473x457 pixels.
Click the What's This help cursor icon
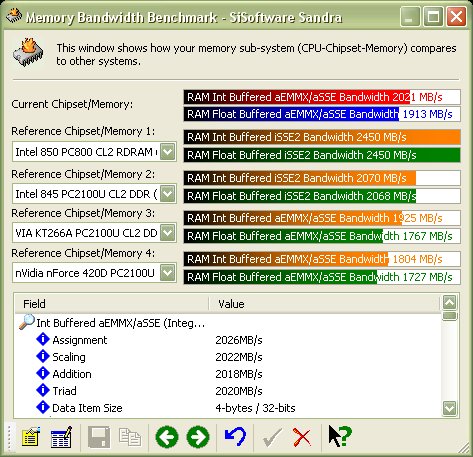click(340, 436)
